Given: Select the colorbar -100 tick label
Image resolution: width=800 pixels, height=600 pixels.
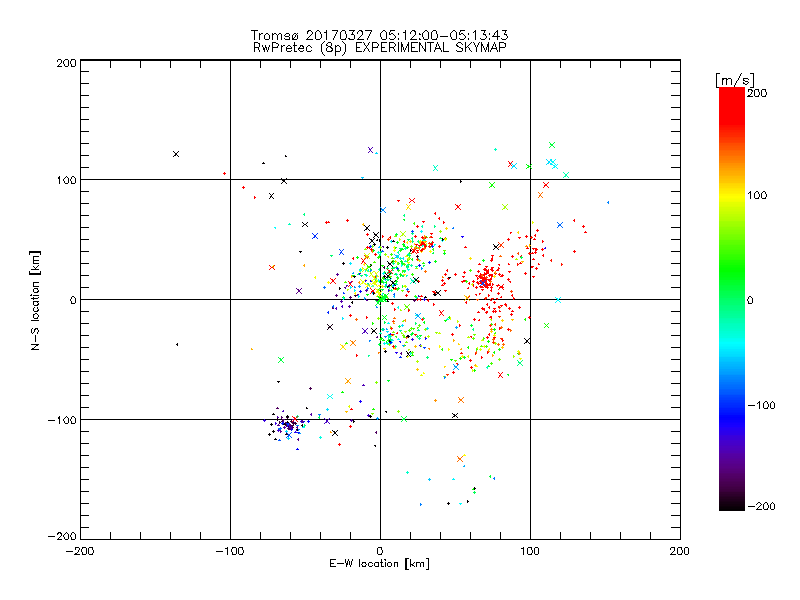Looking at the screenshot, I should [761, 405].
